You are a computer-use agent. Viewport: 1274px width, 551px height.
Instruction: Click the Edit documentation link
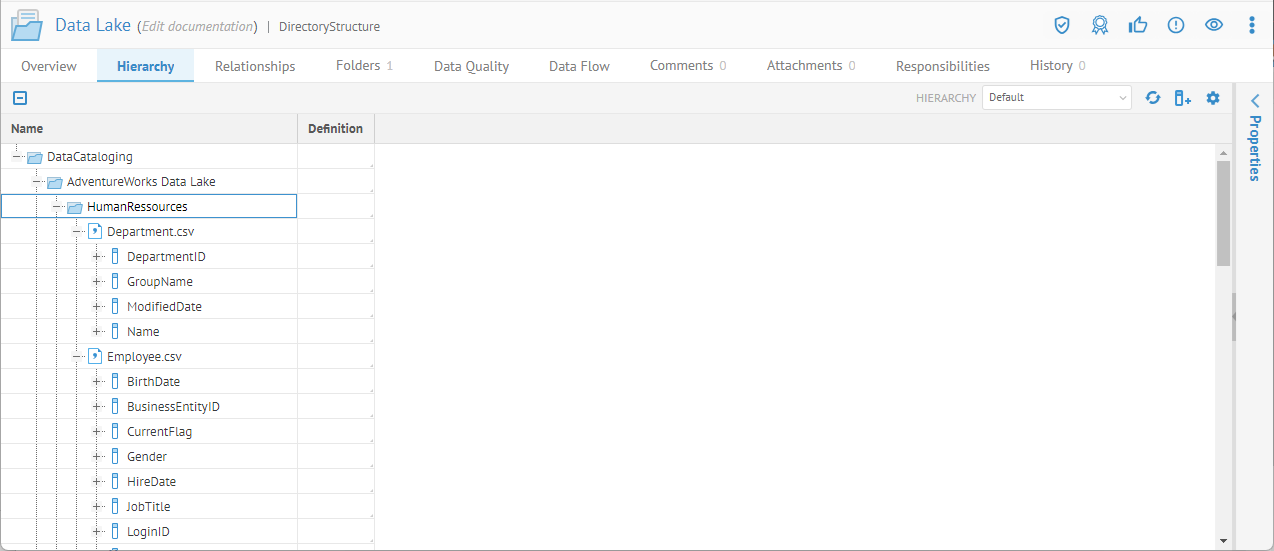pos(197,26)
